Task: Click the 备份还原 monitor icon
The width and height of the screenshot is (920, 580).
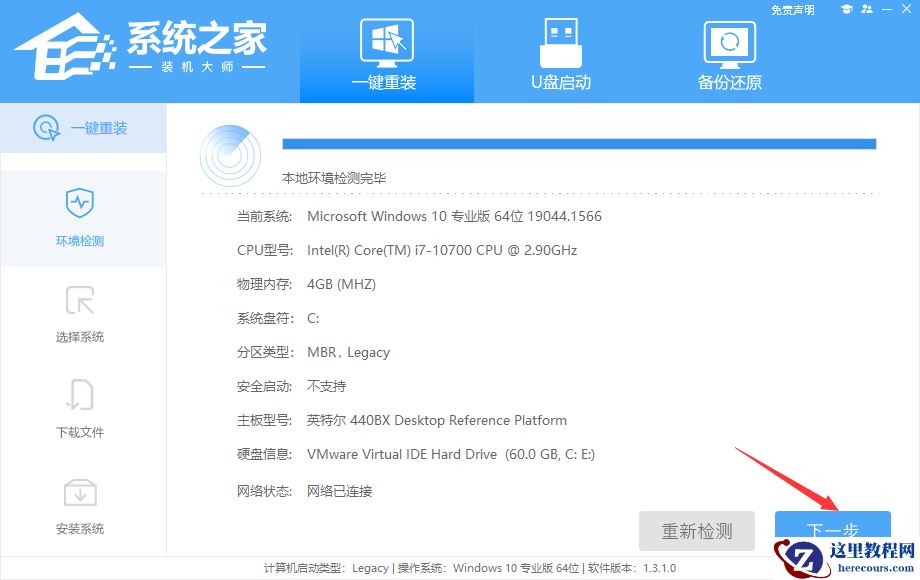Action: tap(729, 42)
